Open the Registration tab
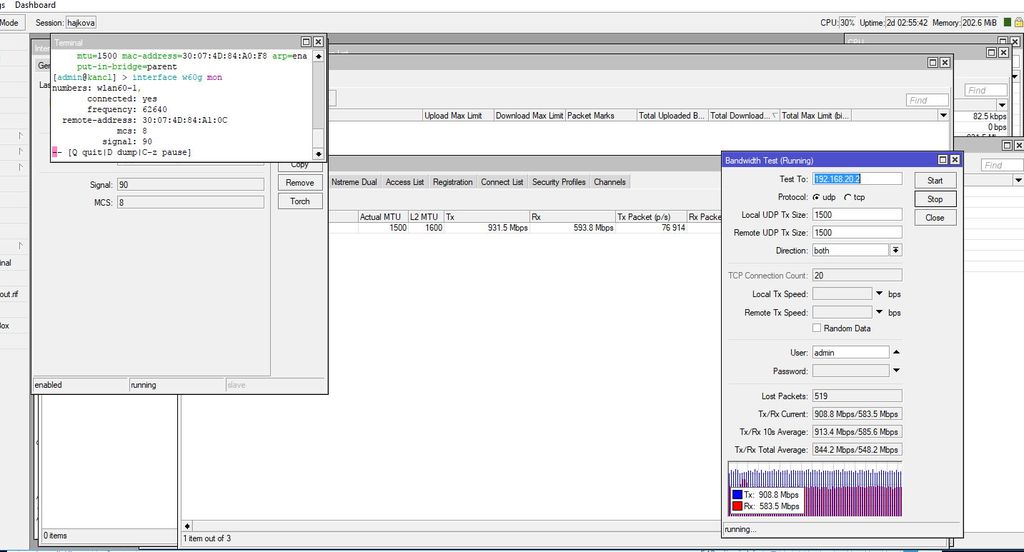The image size is (1024, 552). (453, 182)
